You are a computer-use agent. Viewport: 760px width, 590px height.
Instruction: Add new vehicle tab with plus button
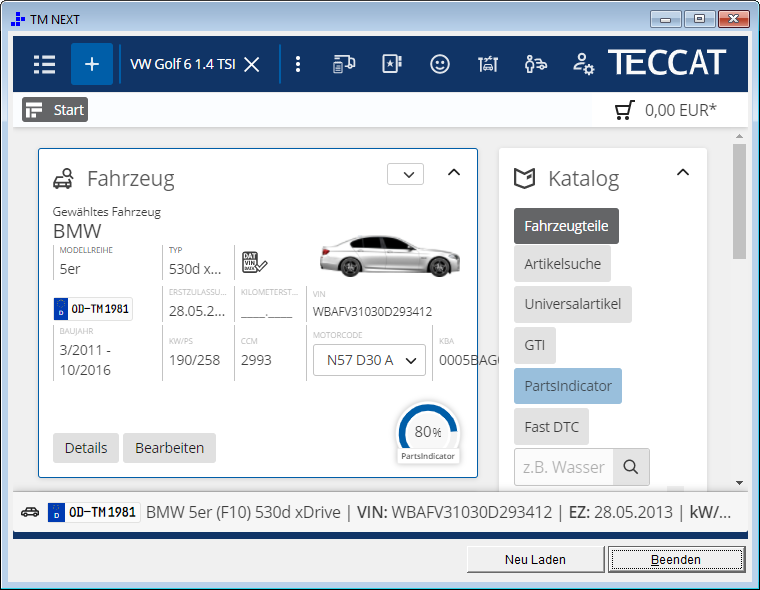(92, 64)
